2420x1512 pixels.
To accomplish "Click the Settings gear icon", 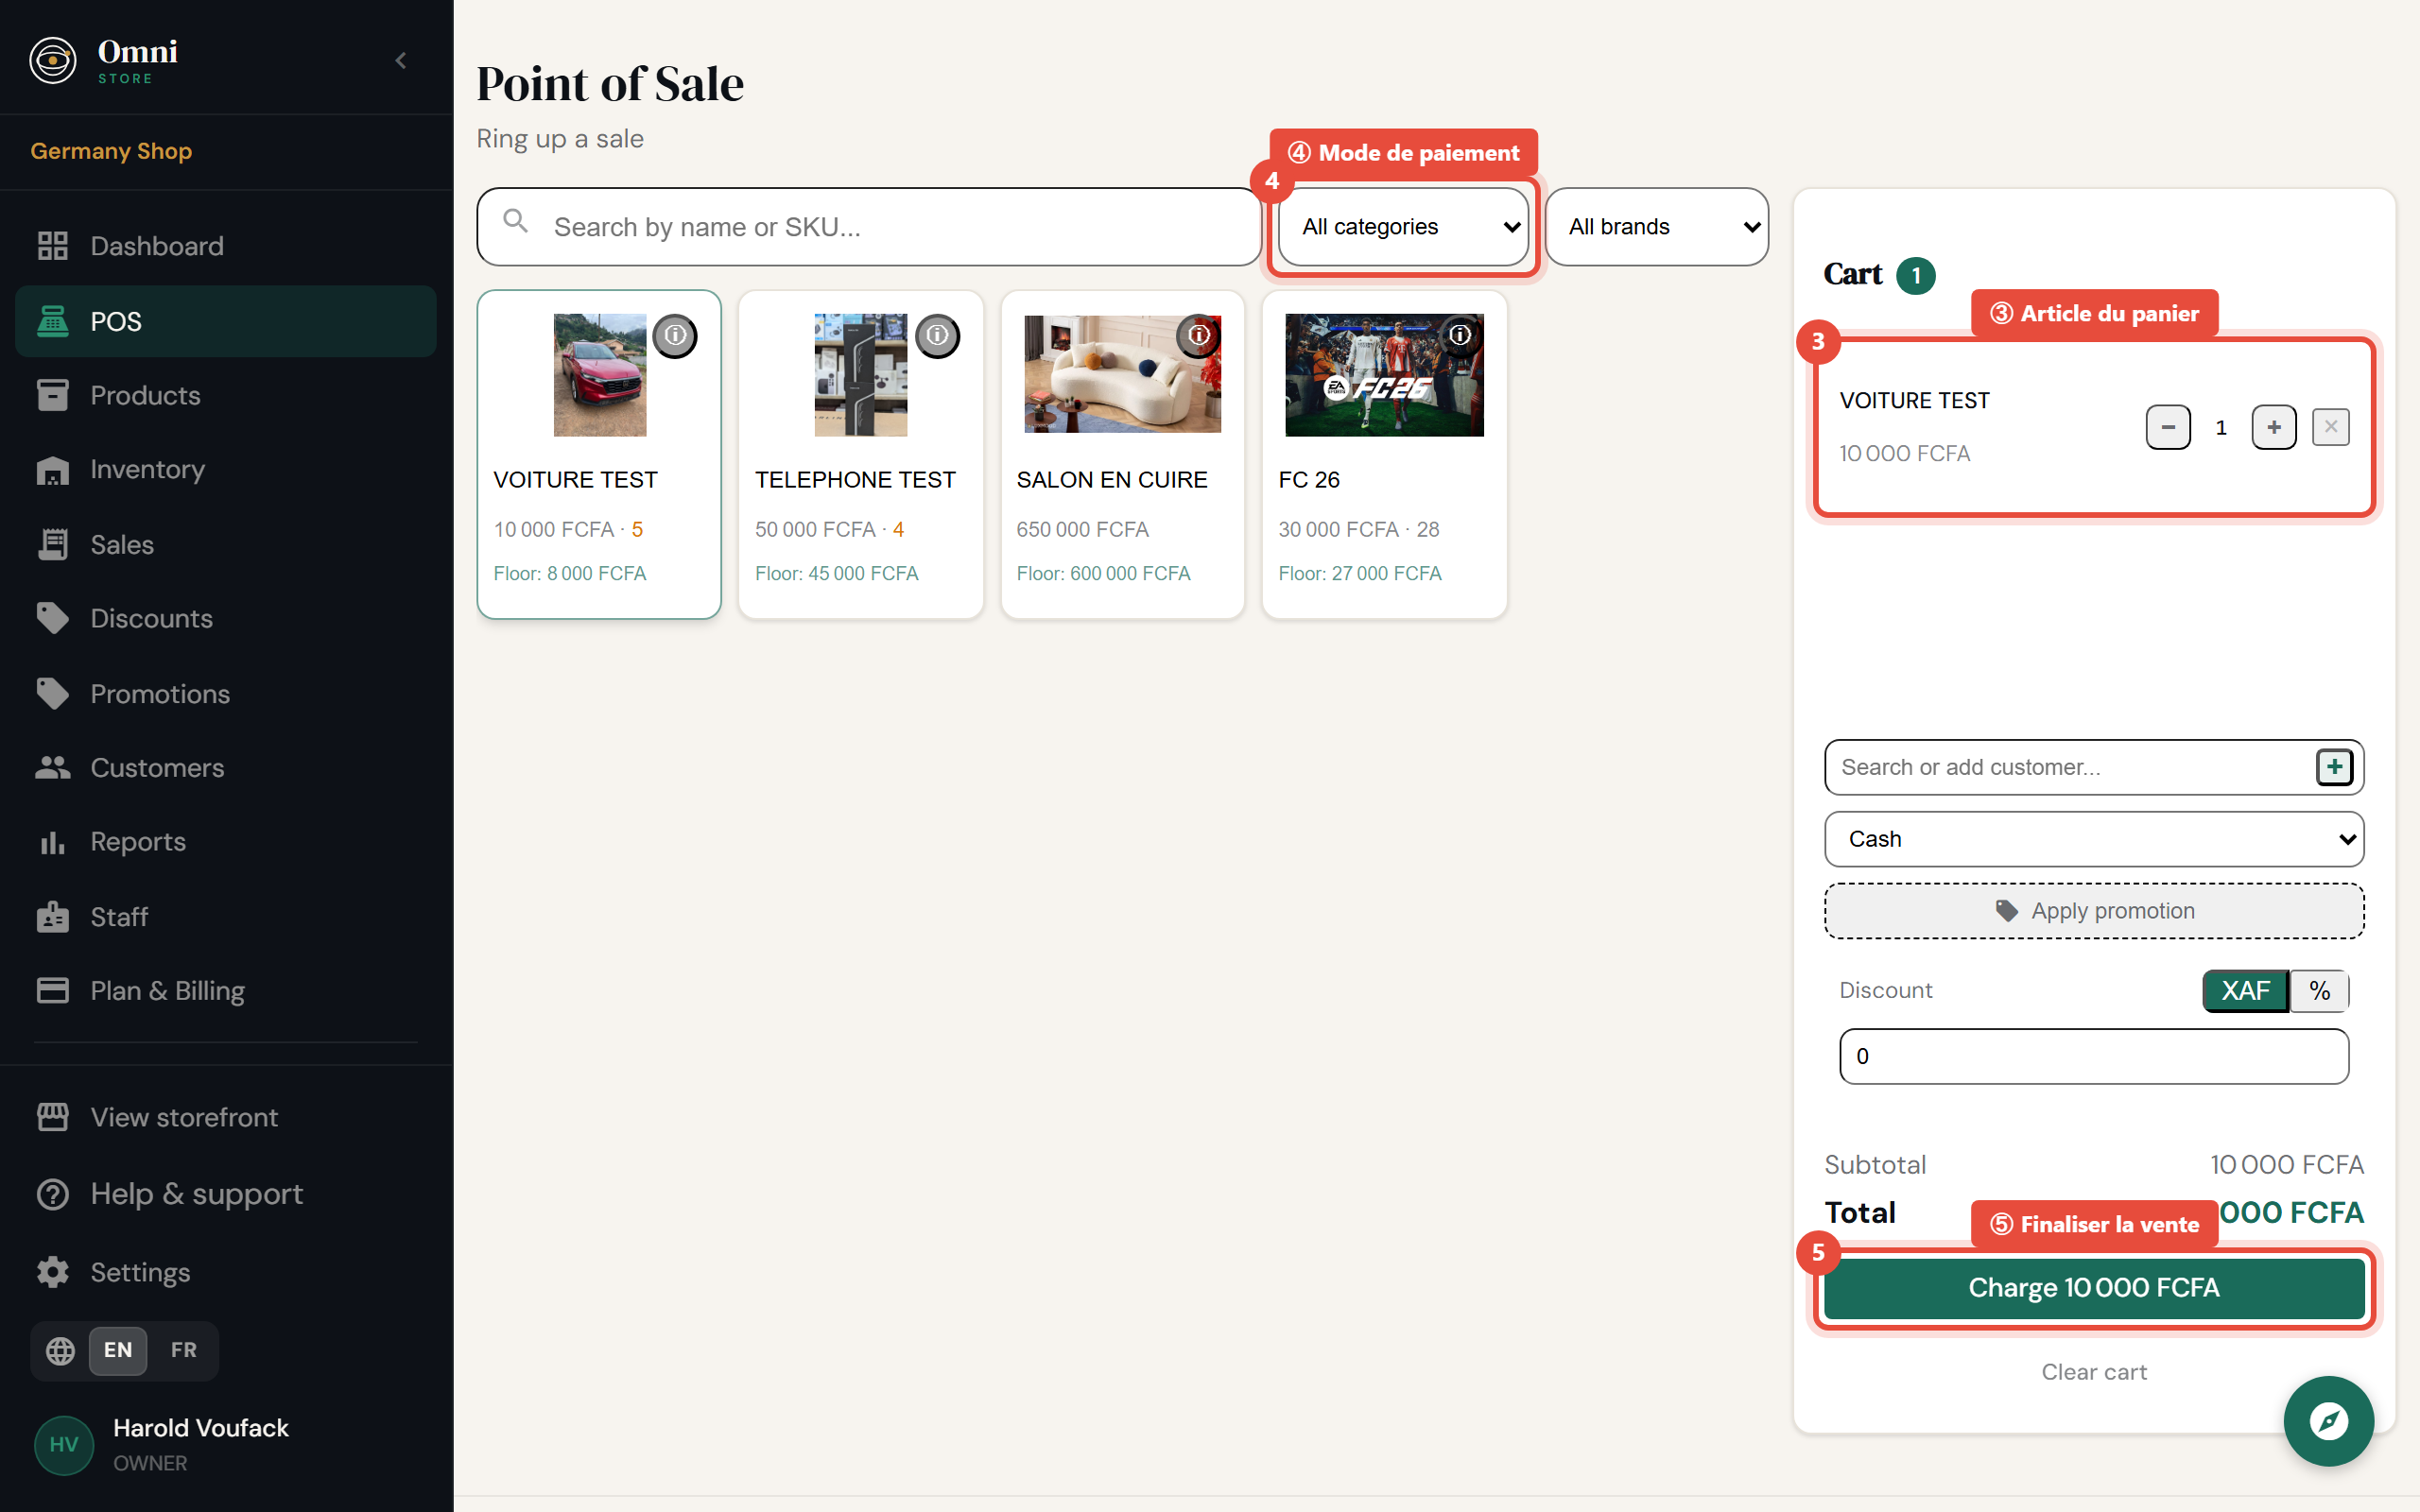I will tap(52, 1272).
